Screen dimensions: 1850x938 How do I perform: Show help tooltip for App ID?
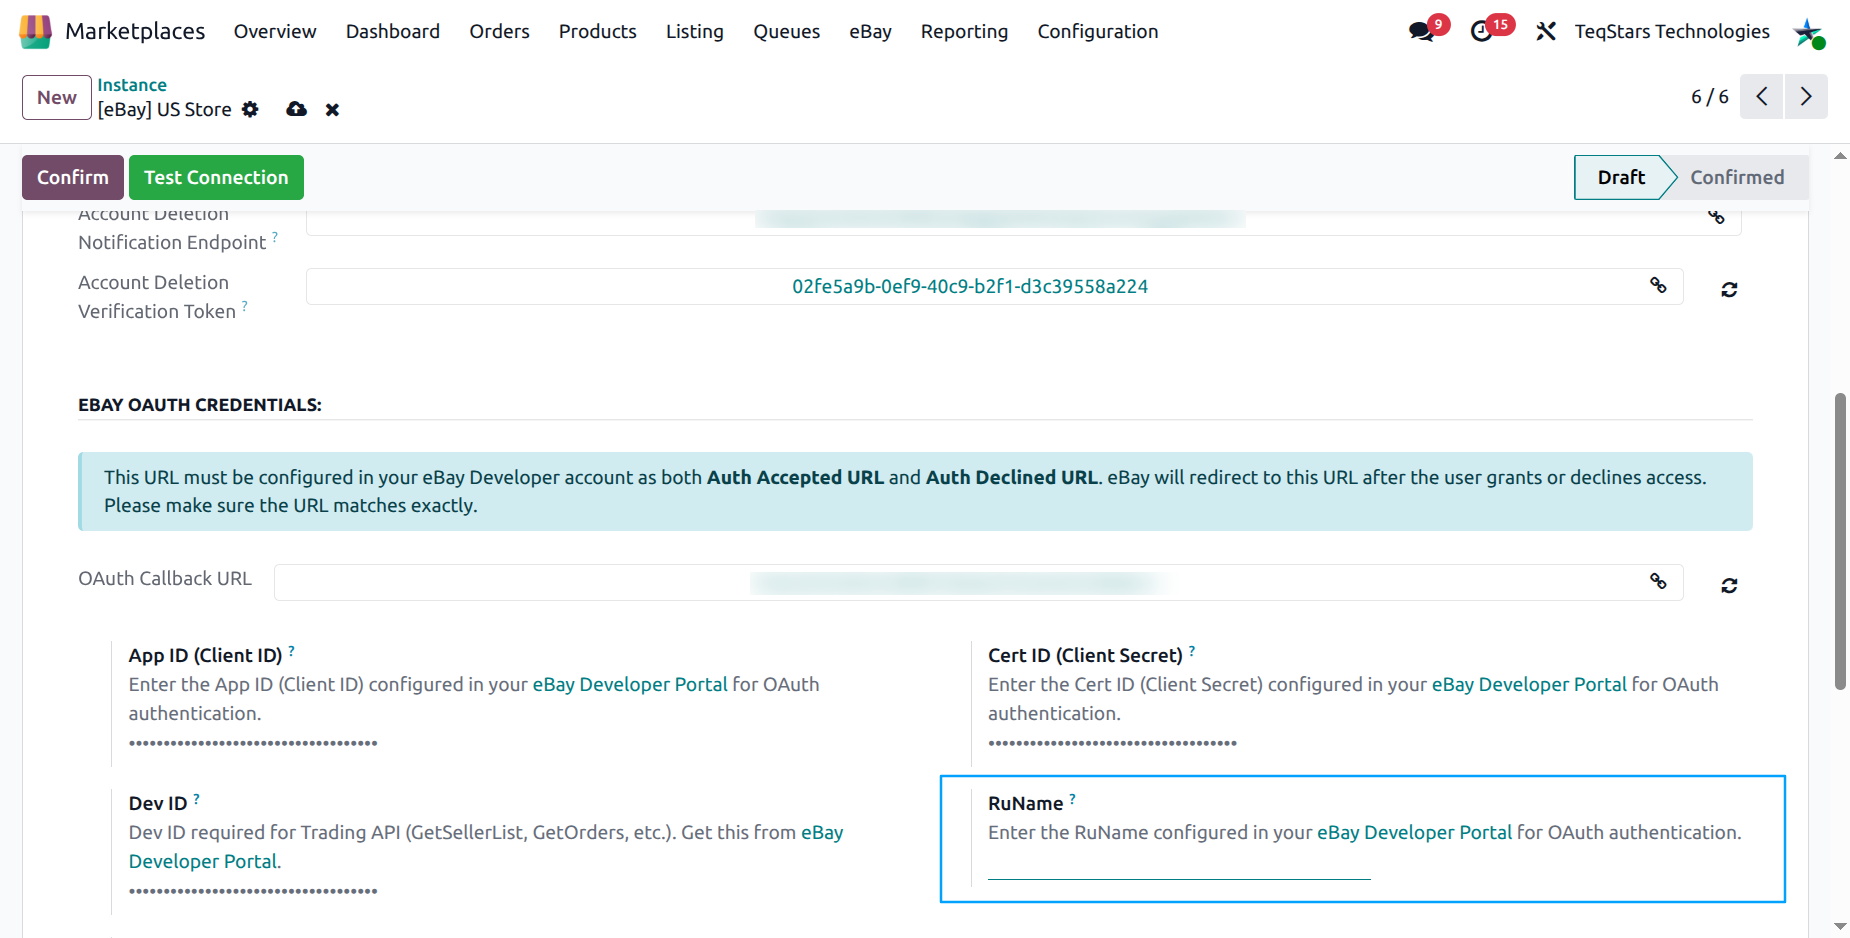[x=291, y=650]
